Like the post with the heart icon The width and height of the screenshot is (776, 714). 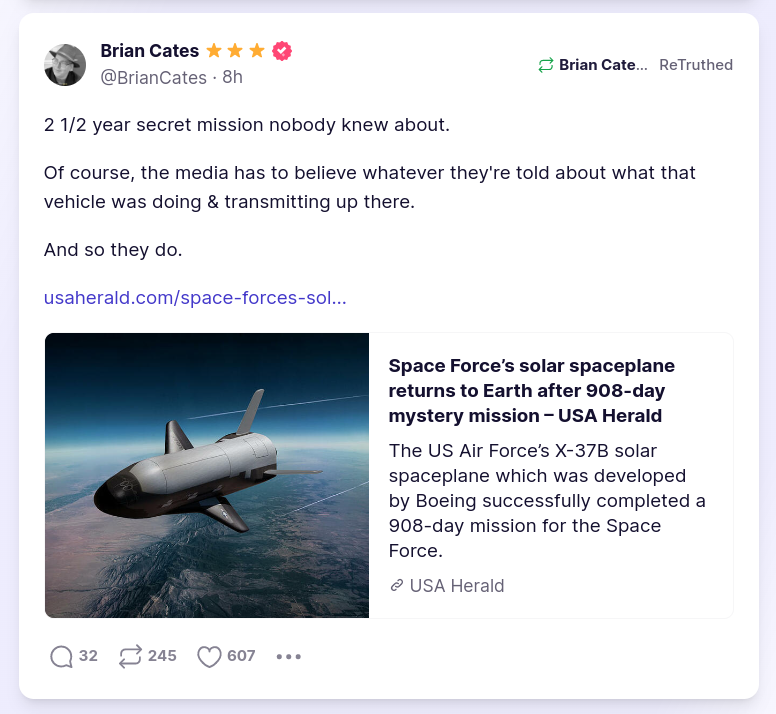tap(208, 656)
